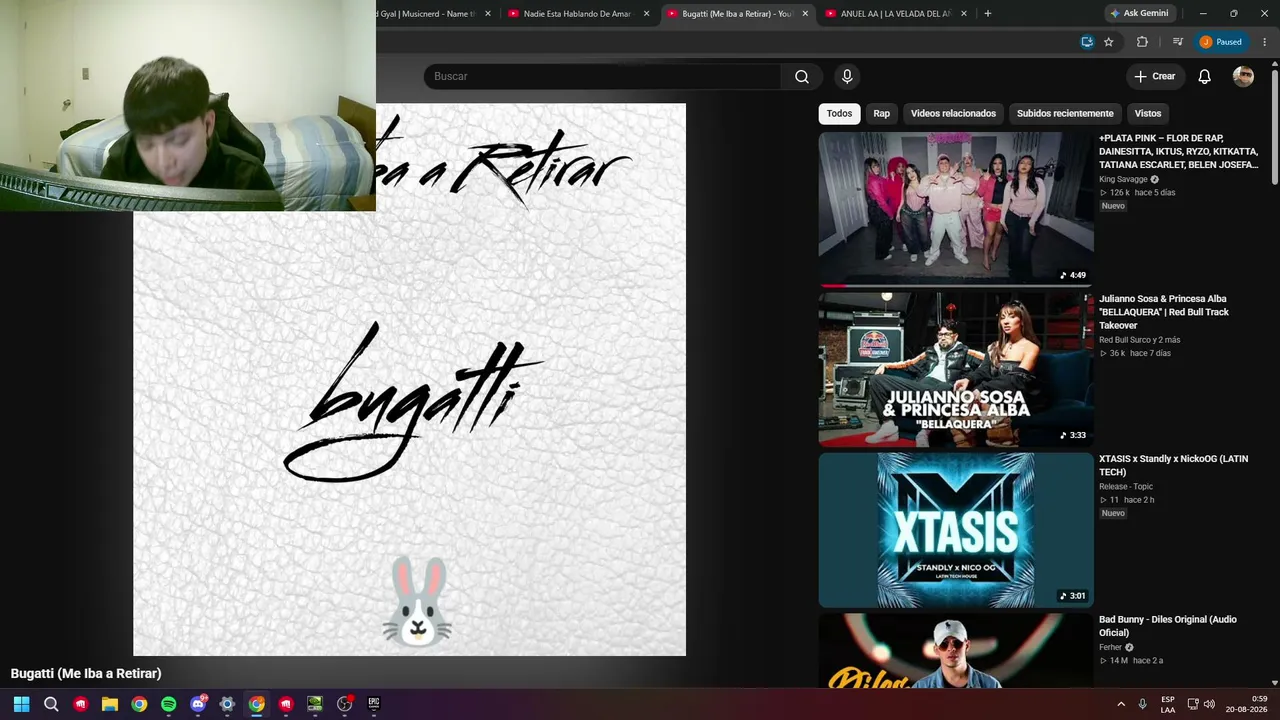The image size is (1280, 720).
Task: Open the XTASIS video thumbnail
Action: click(x=956, y=530)
